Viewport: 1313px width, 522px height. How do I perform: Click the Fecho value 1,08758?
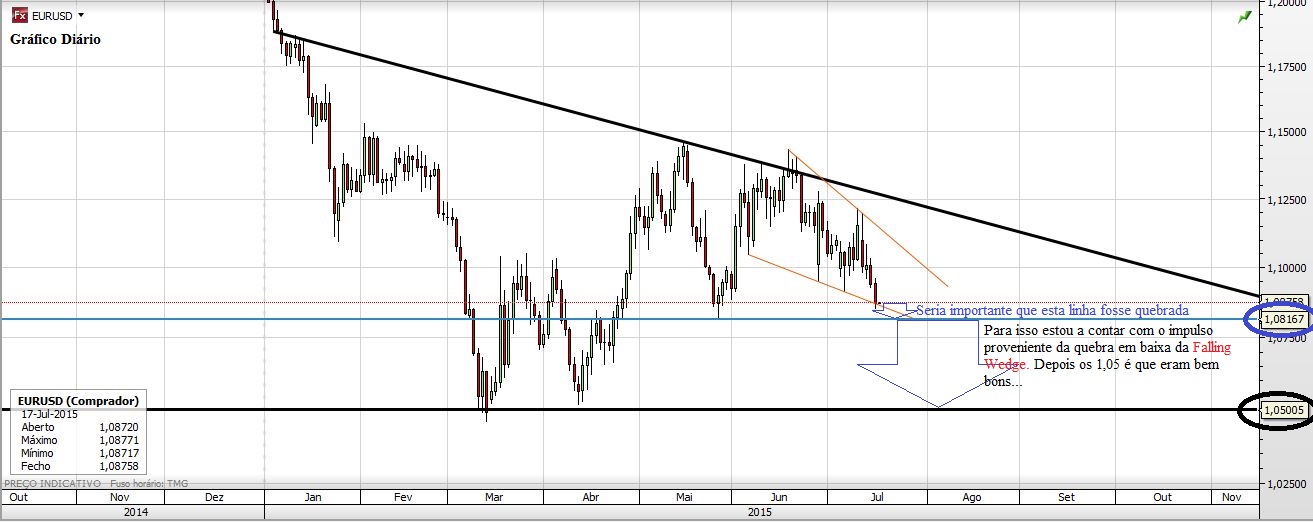pos(117,465)
